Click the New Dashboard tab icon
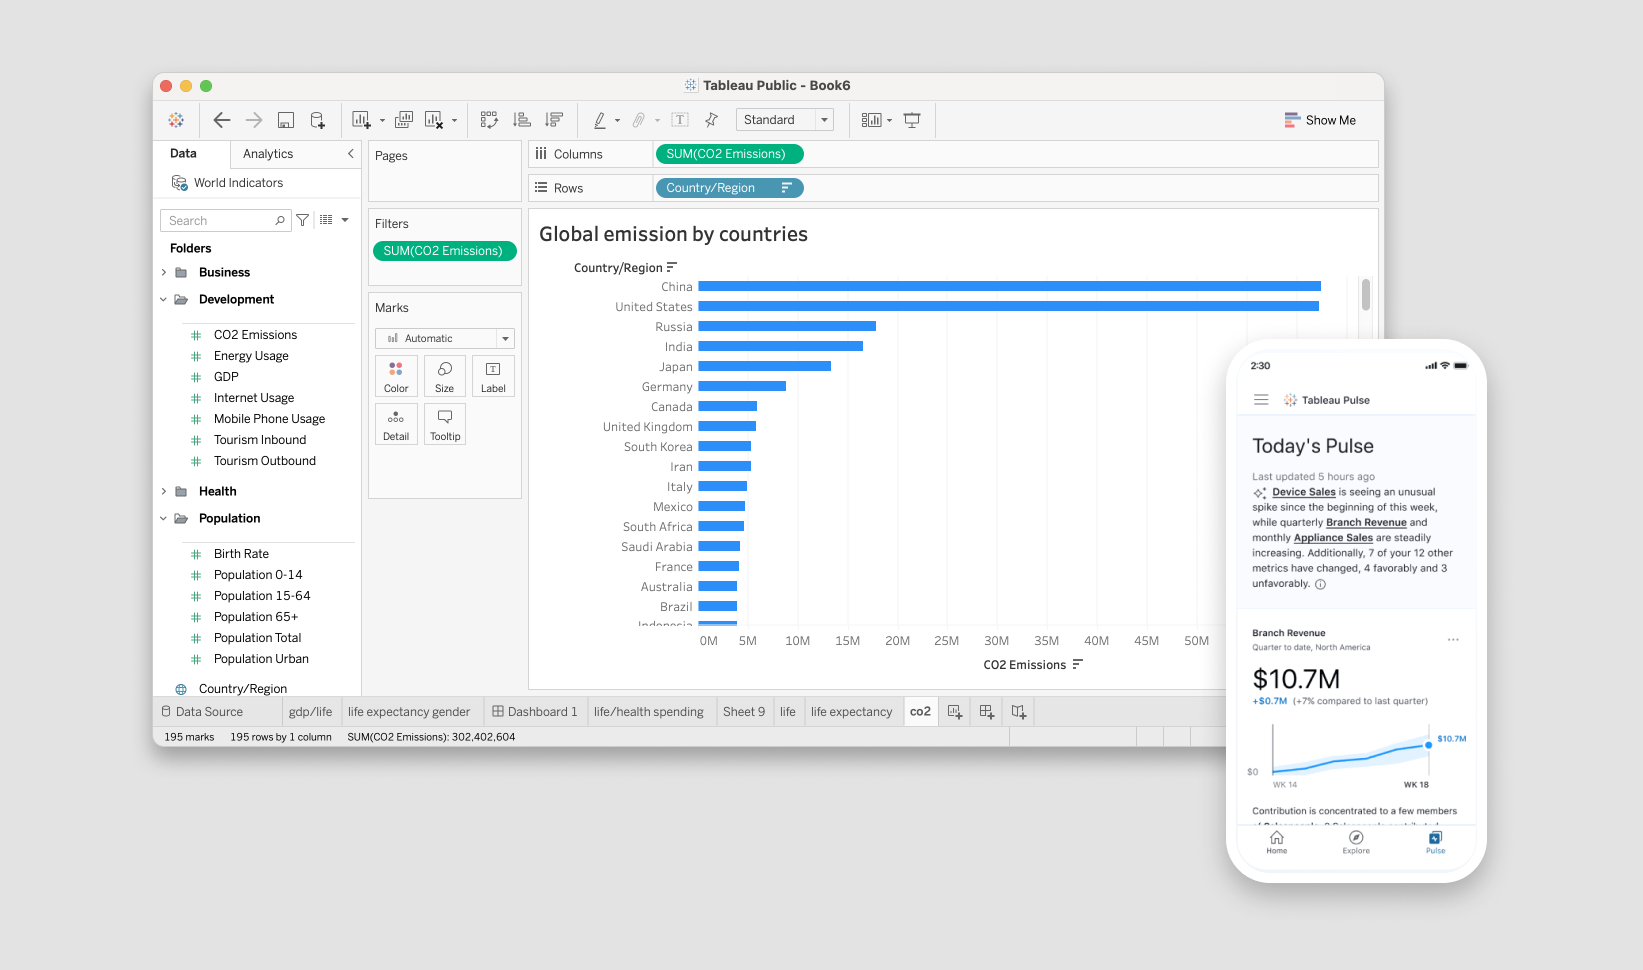Viewport: 1643px width, 970px height. [987, 712]
